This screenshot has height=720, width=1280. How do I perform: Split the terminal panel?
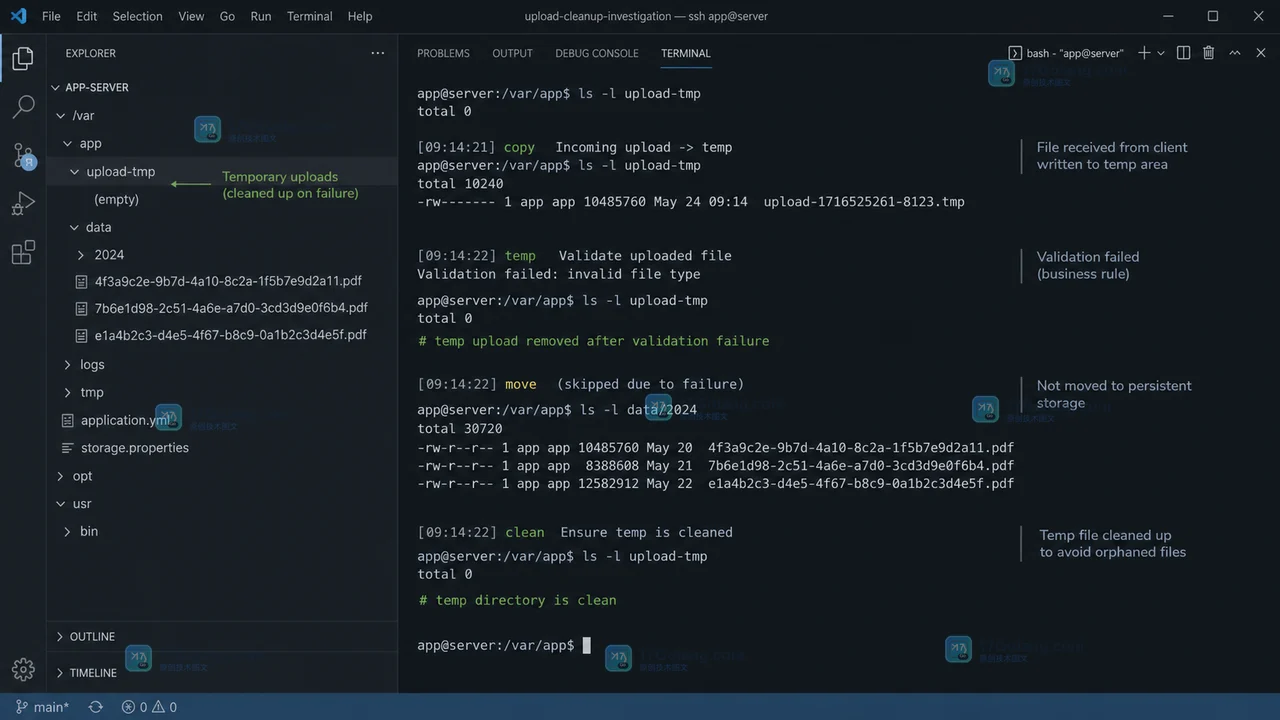tap(1183, 53)
